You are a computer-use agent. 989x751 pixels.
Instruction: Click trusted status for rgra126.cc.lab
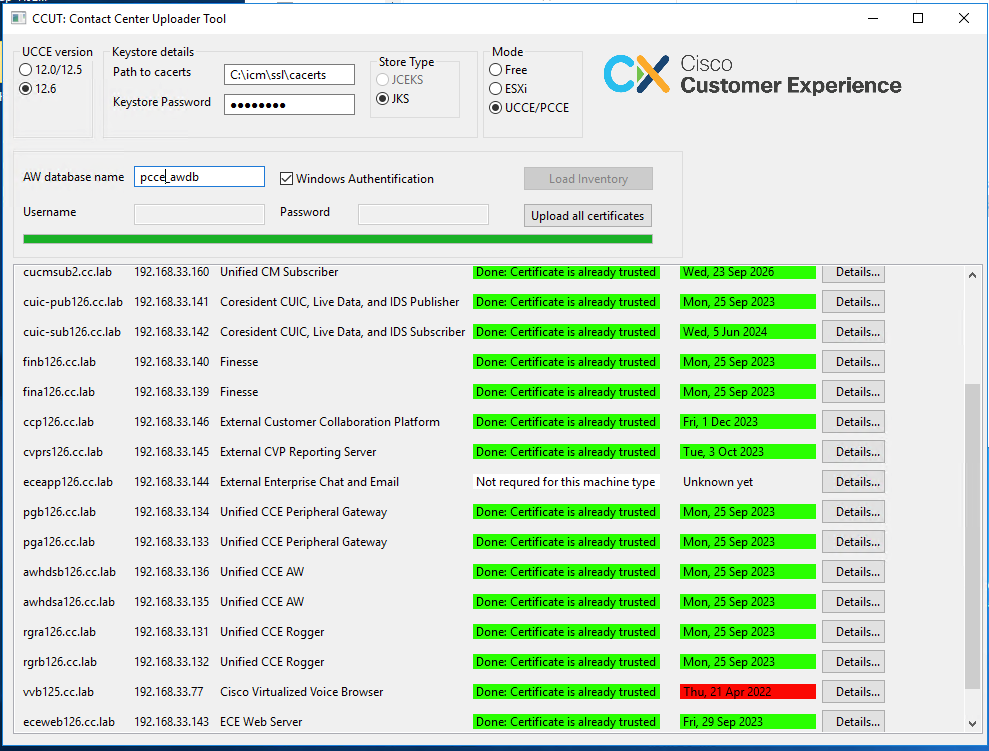point(566,632)
